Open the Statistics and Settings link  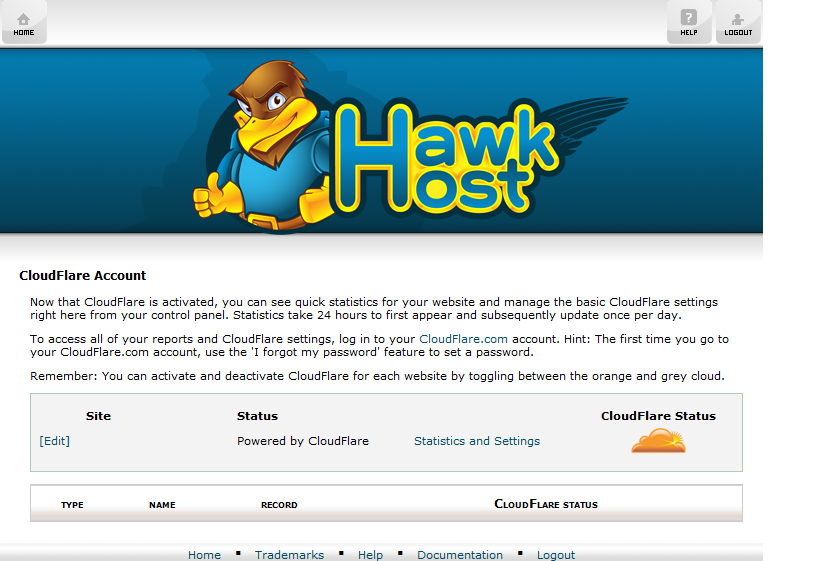coord(476,441)
